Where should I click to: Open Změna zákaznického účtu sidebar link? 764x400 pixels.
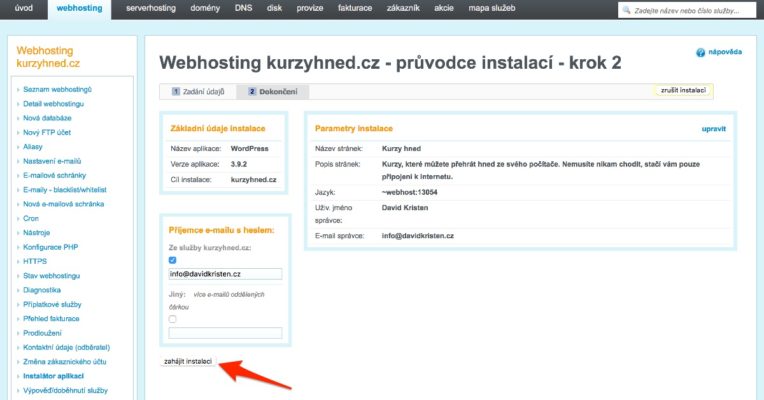click(65, 362)
